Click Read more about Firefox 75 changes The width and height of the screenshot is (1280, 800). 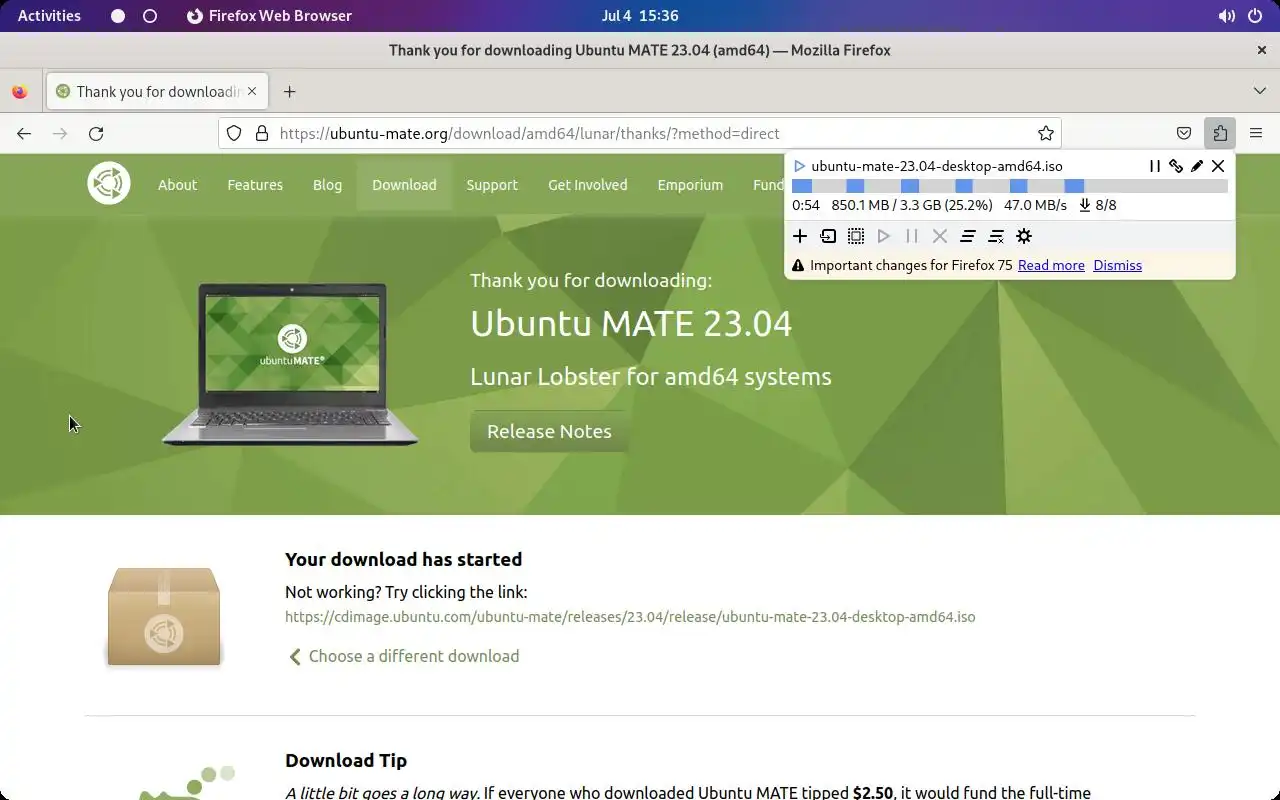1051,265
